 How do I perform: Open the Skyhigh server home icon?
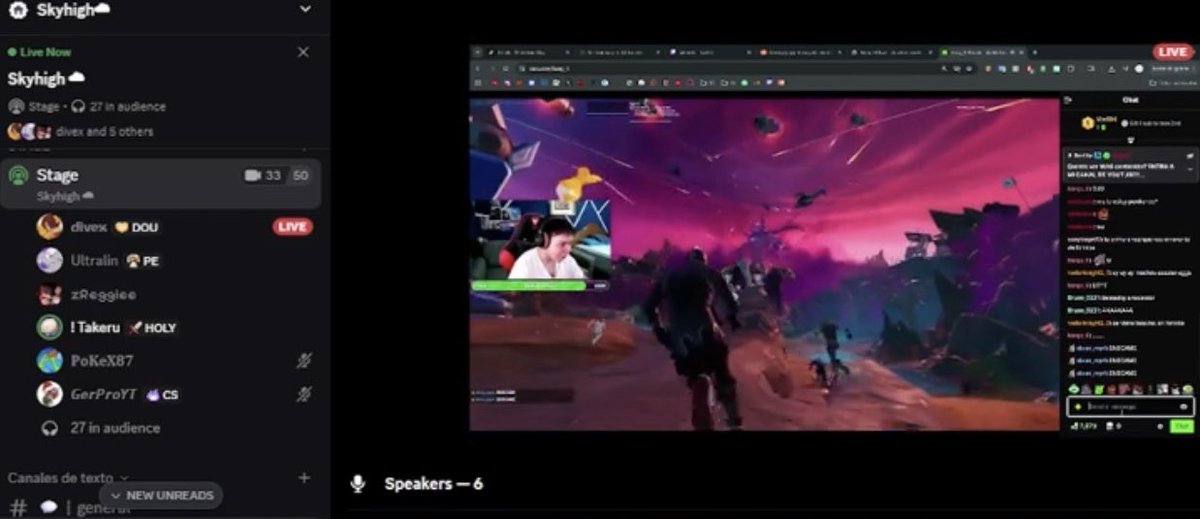17,9
